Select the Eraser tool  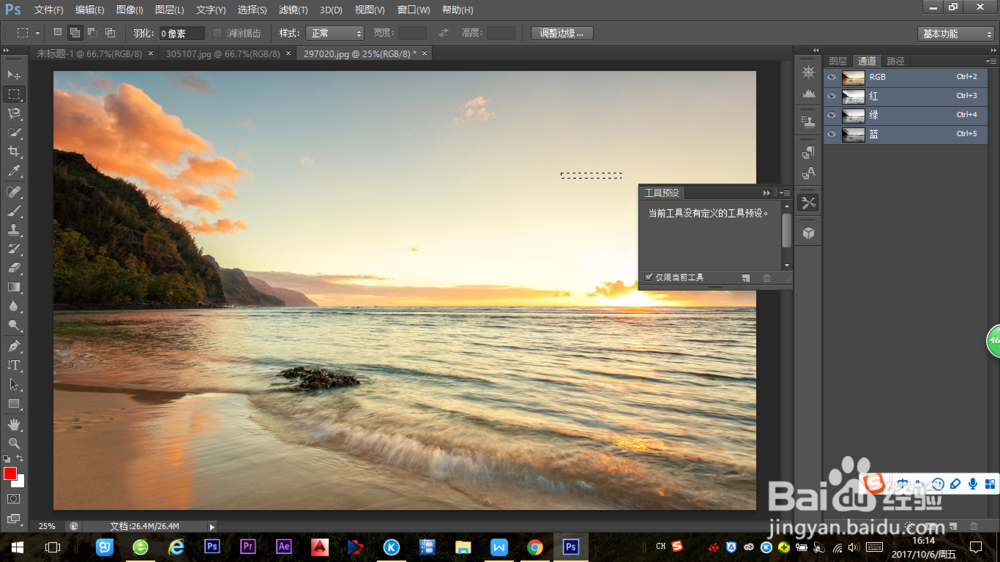coord(13,268)
